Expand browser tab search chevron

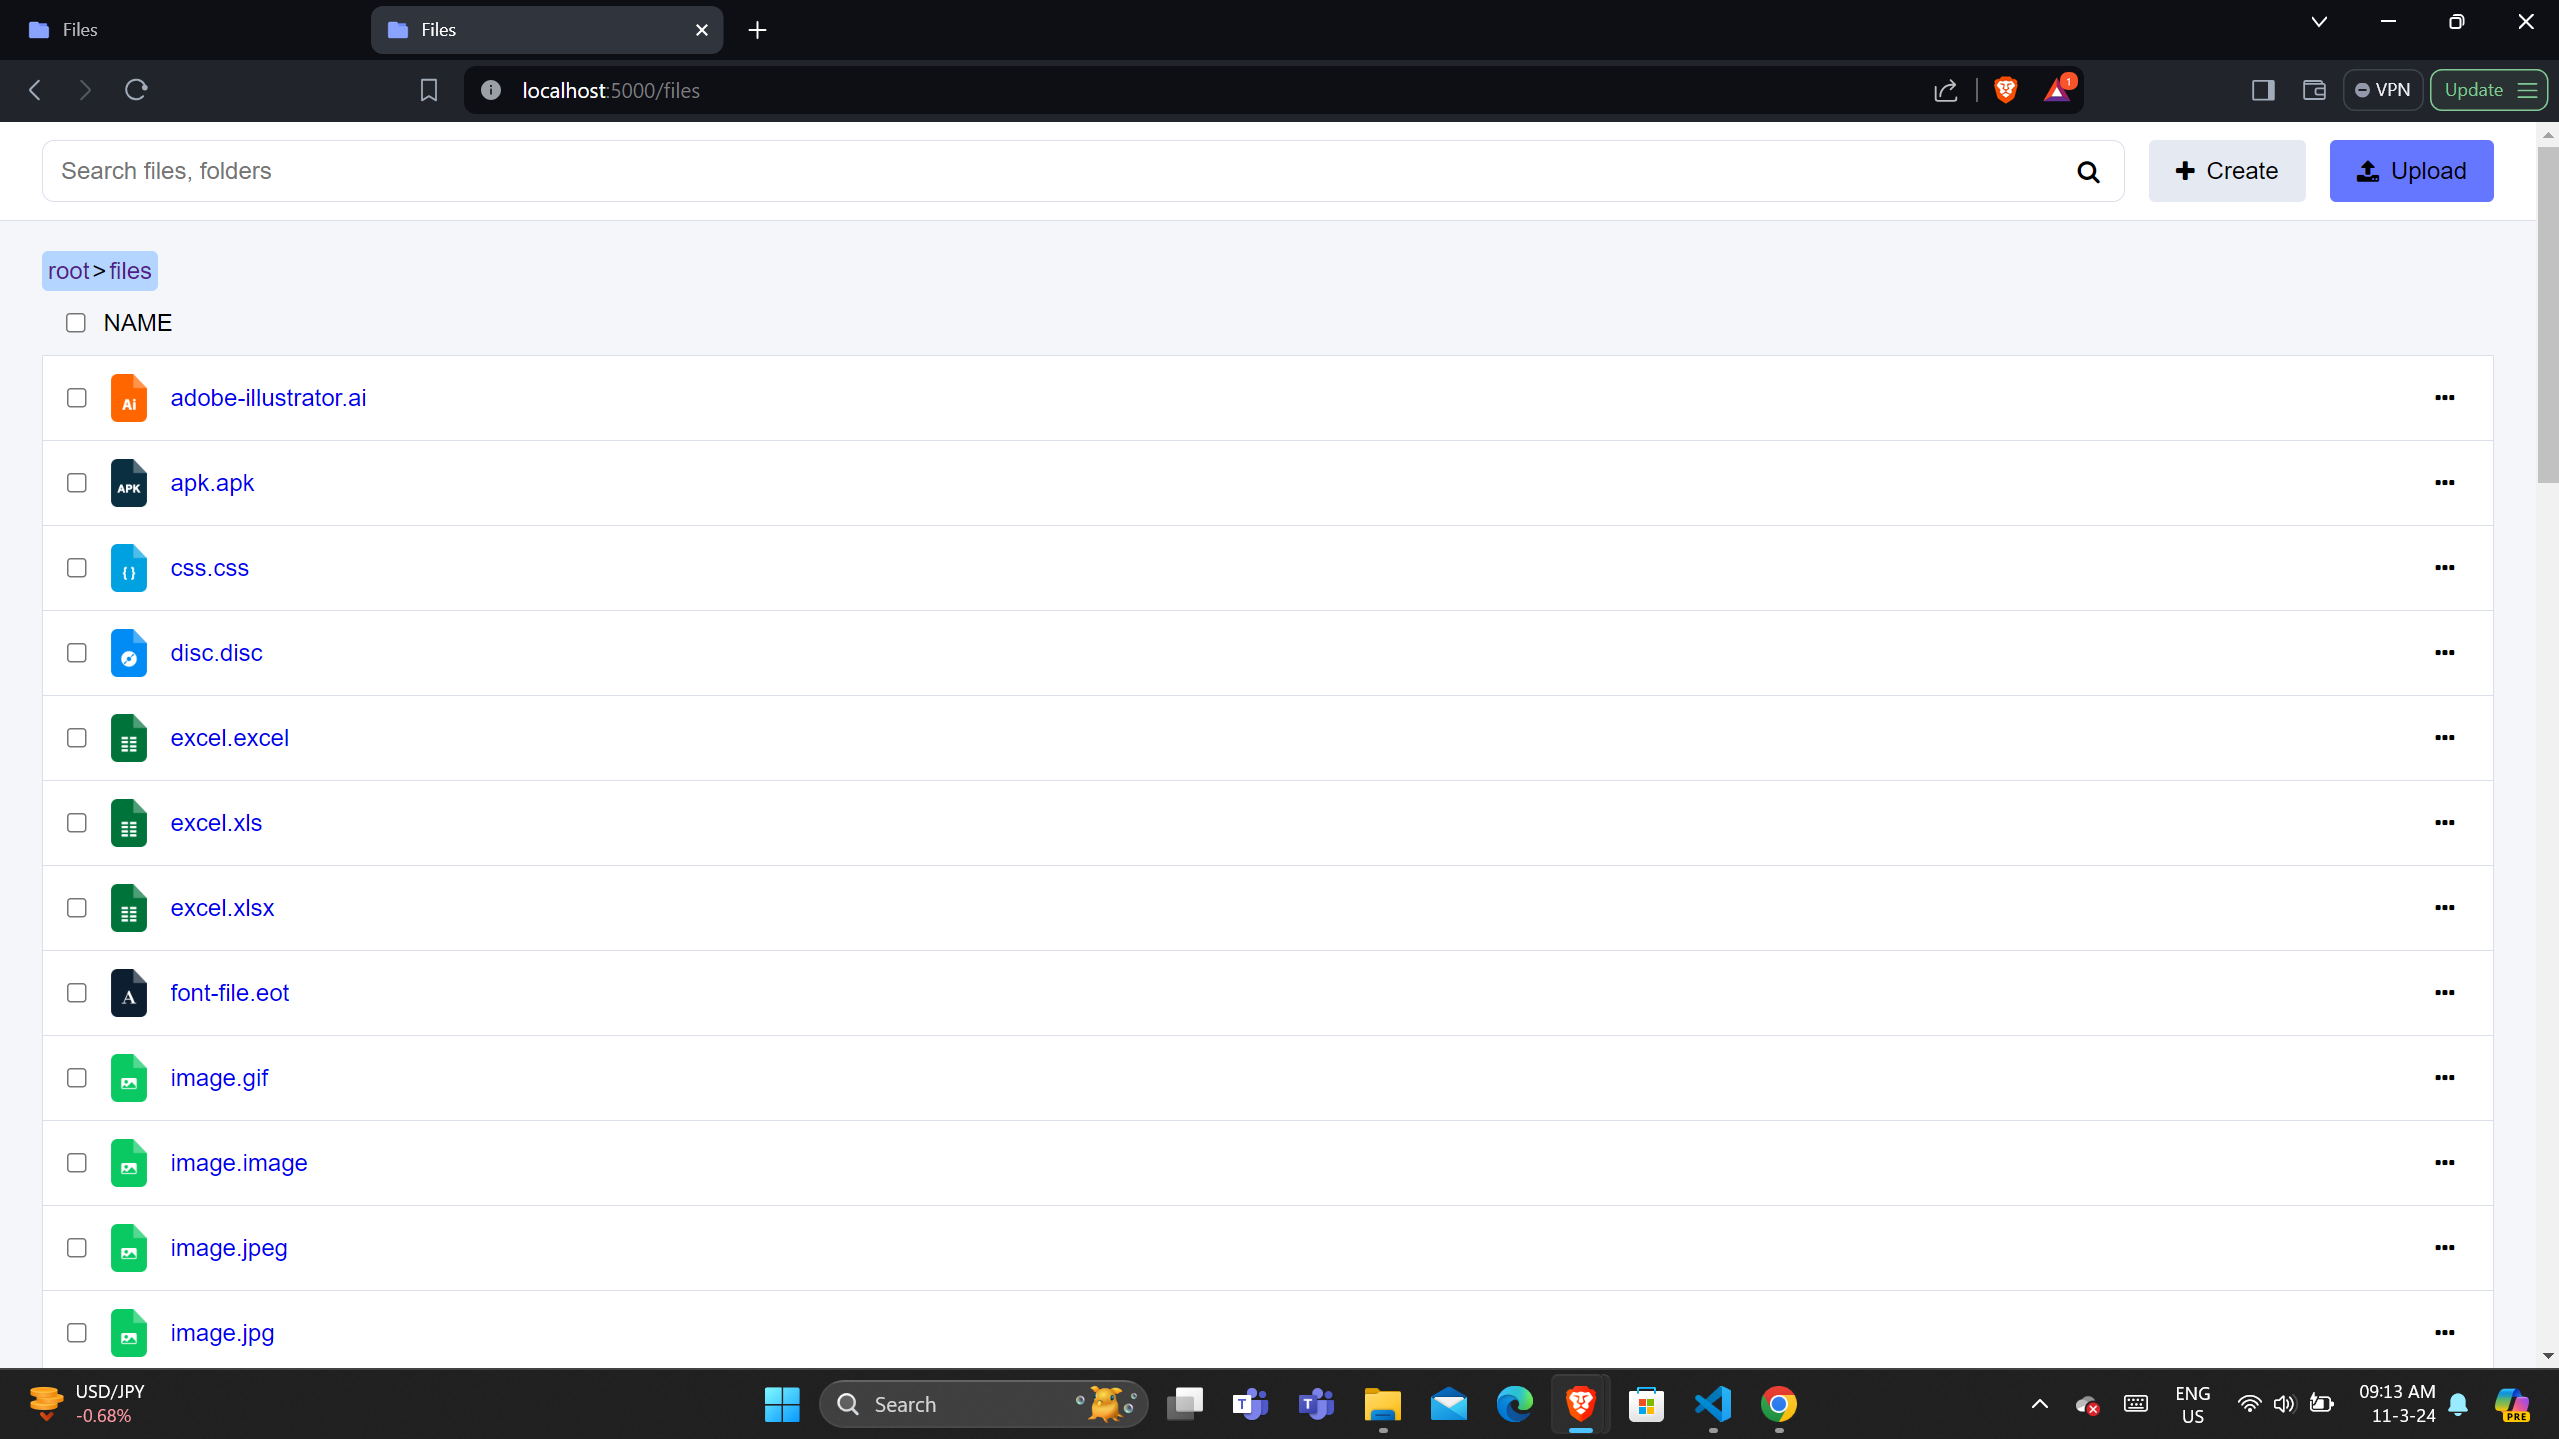point(2319,22)
